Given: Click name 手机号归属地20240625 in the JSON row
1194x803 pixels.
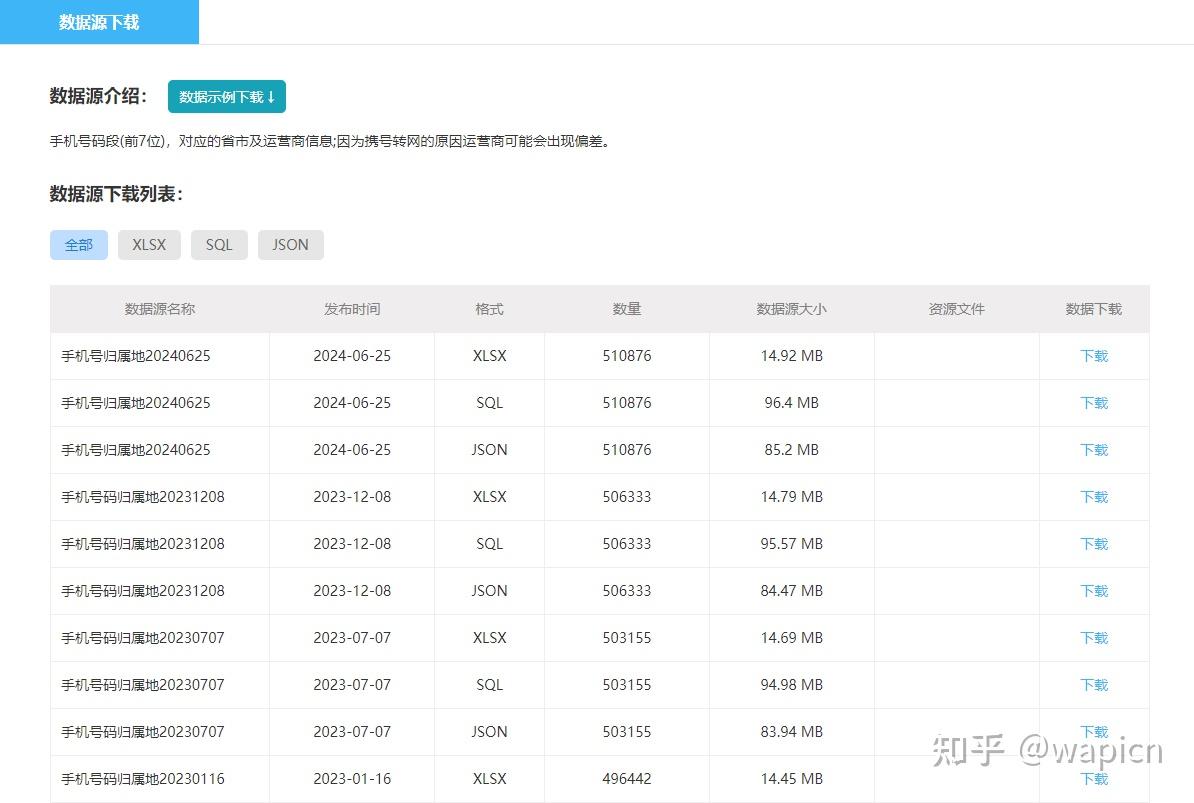Looking at the screenshot, I should (x=136, y=450).
